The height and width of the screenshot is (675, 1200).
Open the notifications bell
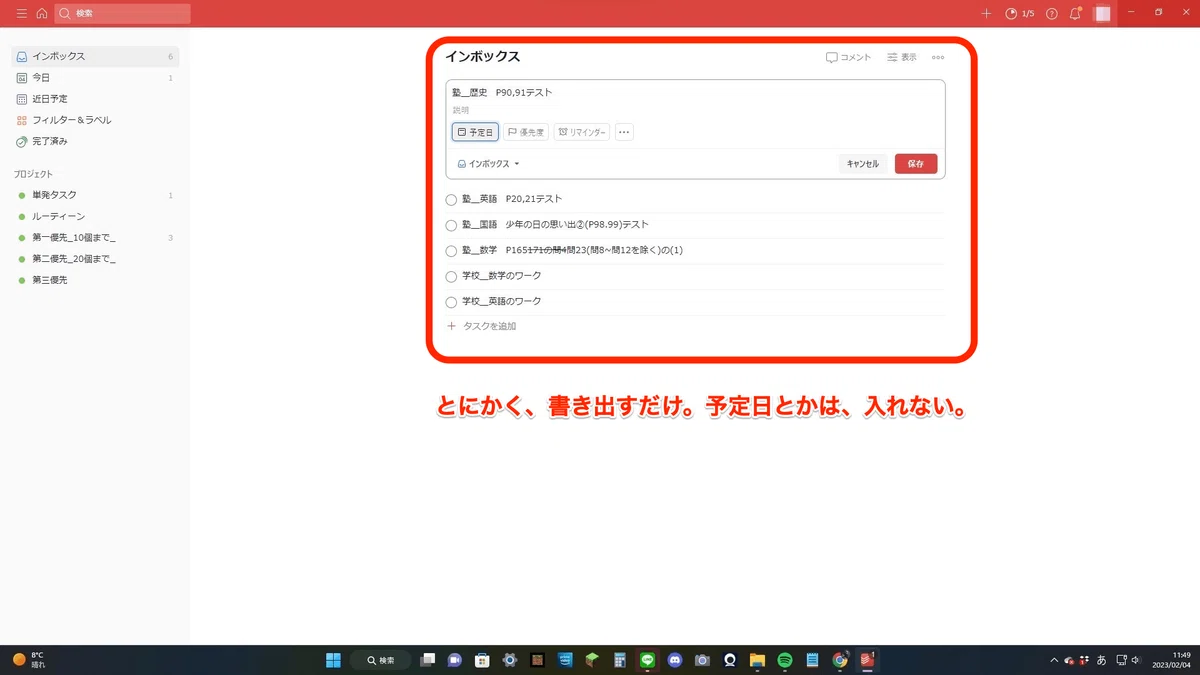point(1075,14)
